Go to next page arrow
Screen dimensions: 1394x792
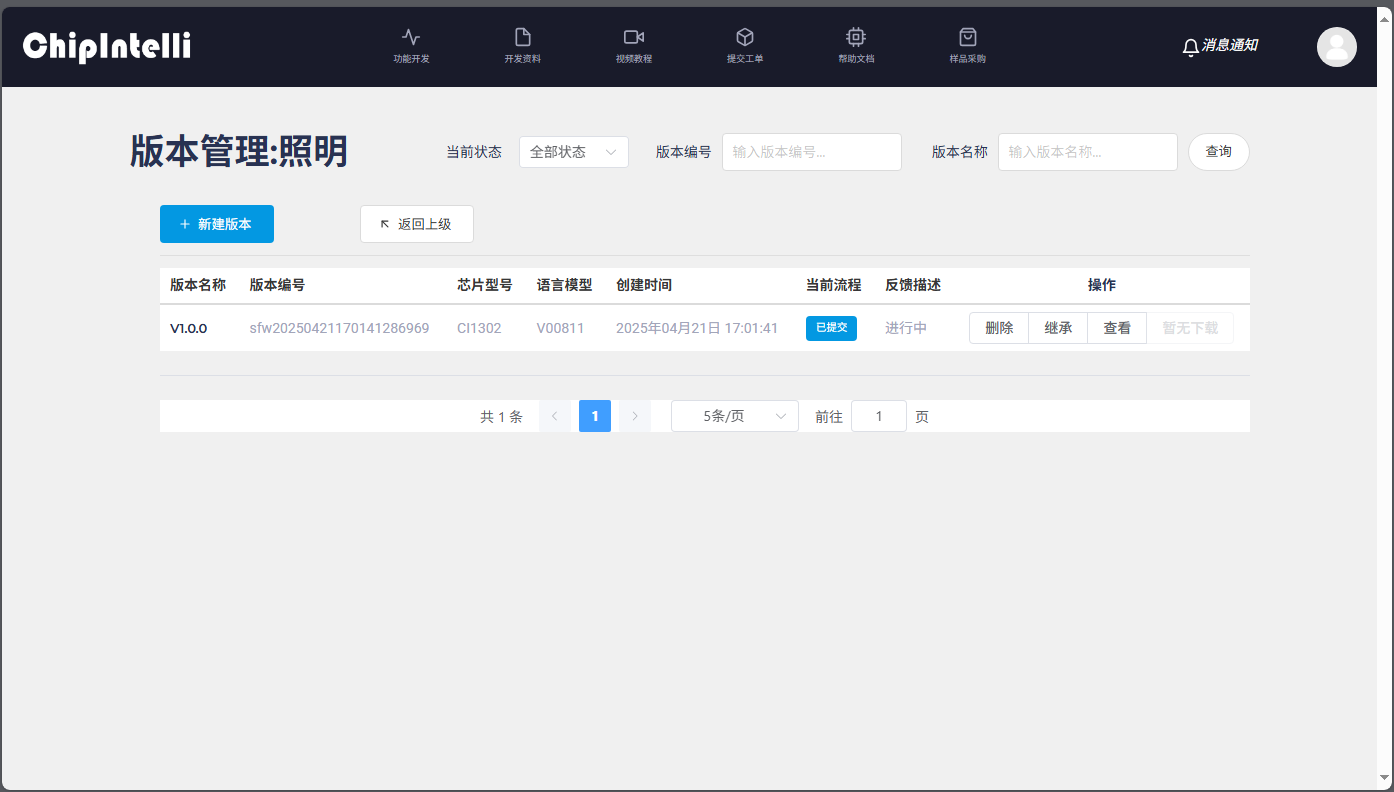pyautogui.click(x=635, y=416)
